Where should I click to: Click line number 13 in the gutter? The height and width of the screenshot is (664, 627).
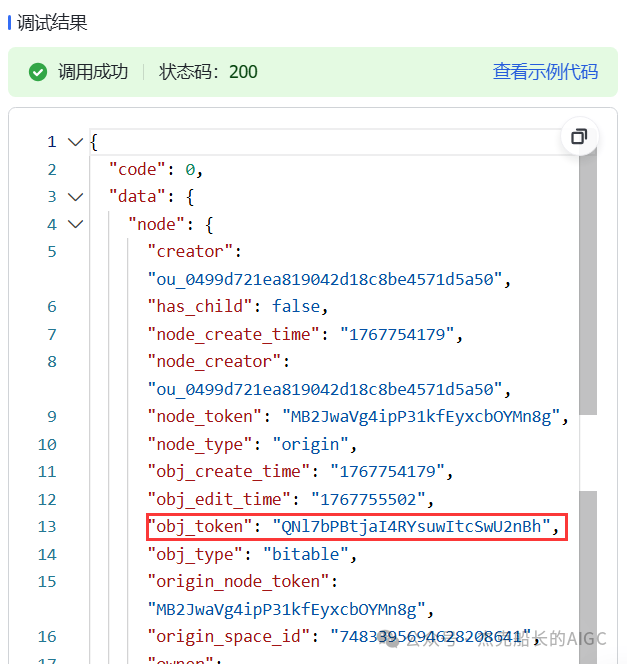click(x=47, y=526)
